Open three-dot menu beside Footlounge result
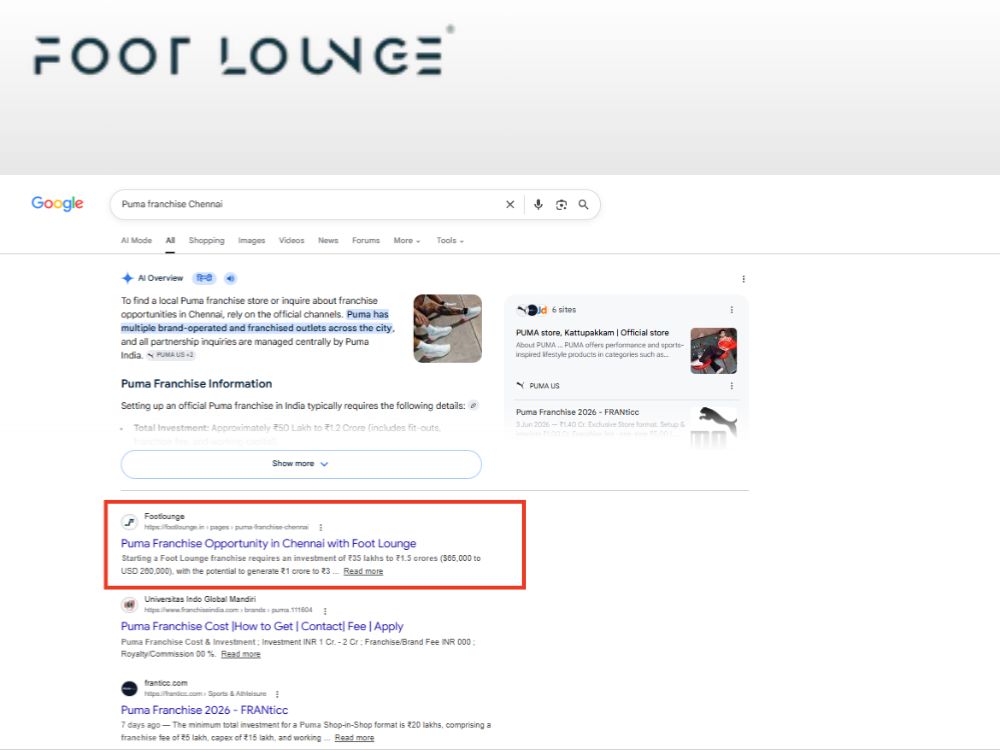Screen dimensions: 1000x750 pyautogui.click(x=321, y=527)
